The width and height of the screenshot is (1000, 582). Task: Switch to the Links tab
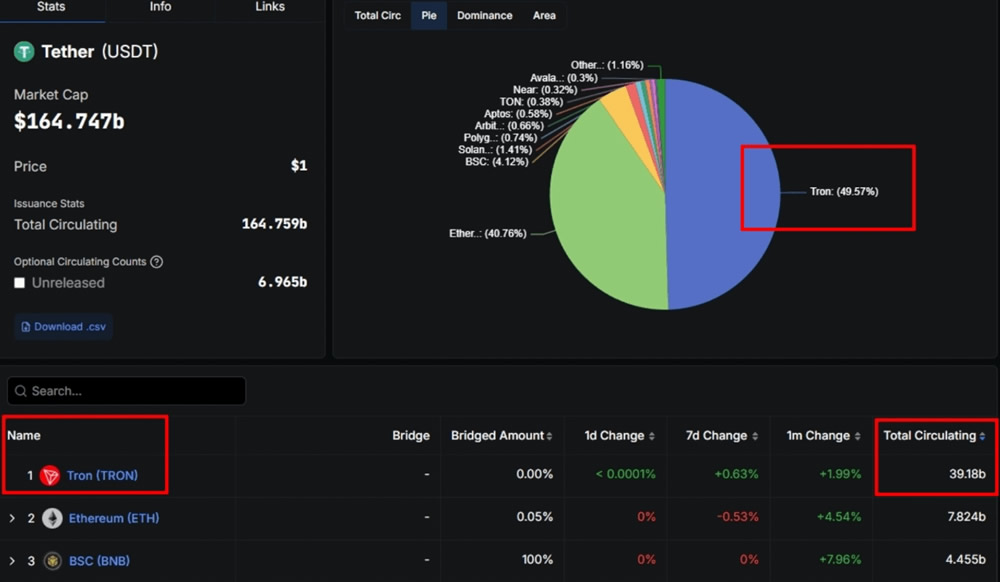point(270,8)
